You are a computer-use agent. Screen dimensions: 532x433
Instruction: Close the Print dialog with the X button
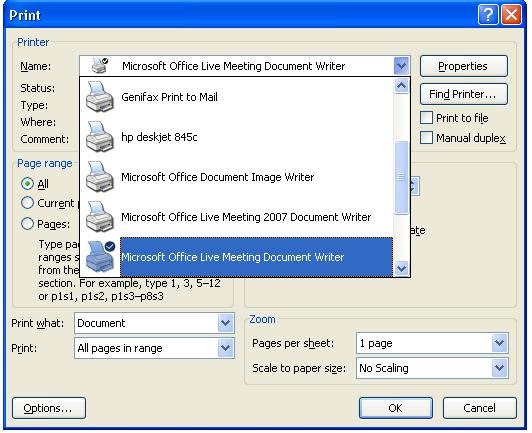(x=511, y=15)
